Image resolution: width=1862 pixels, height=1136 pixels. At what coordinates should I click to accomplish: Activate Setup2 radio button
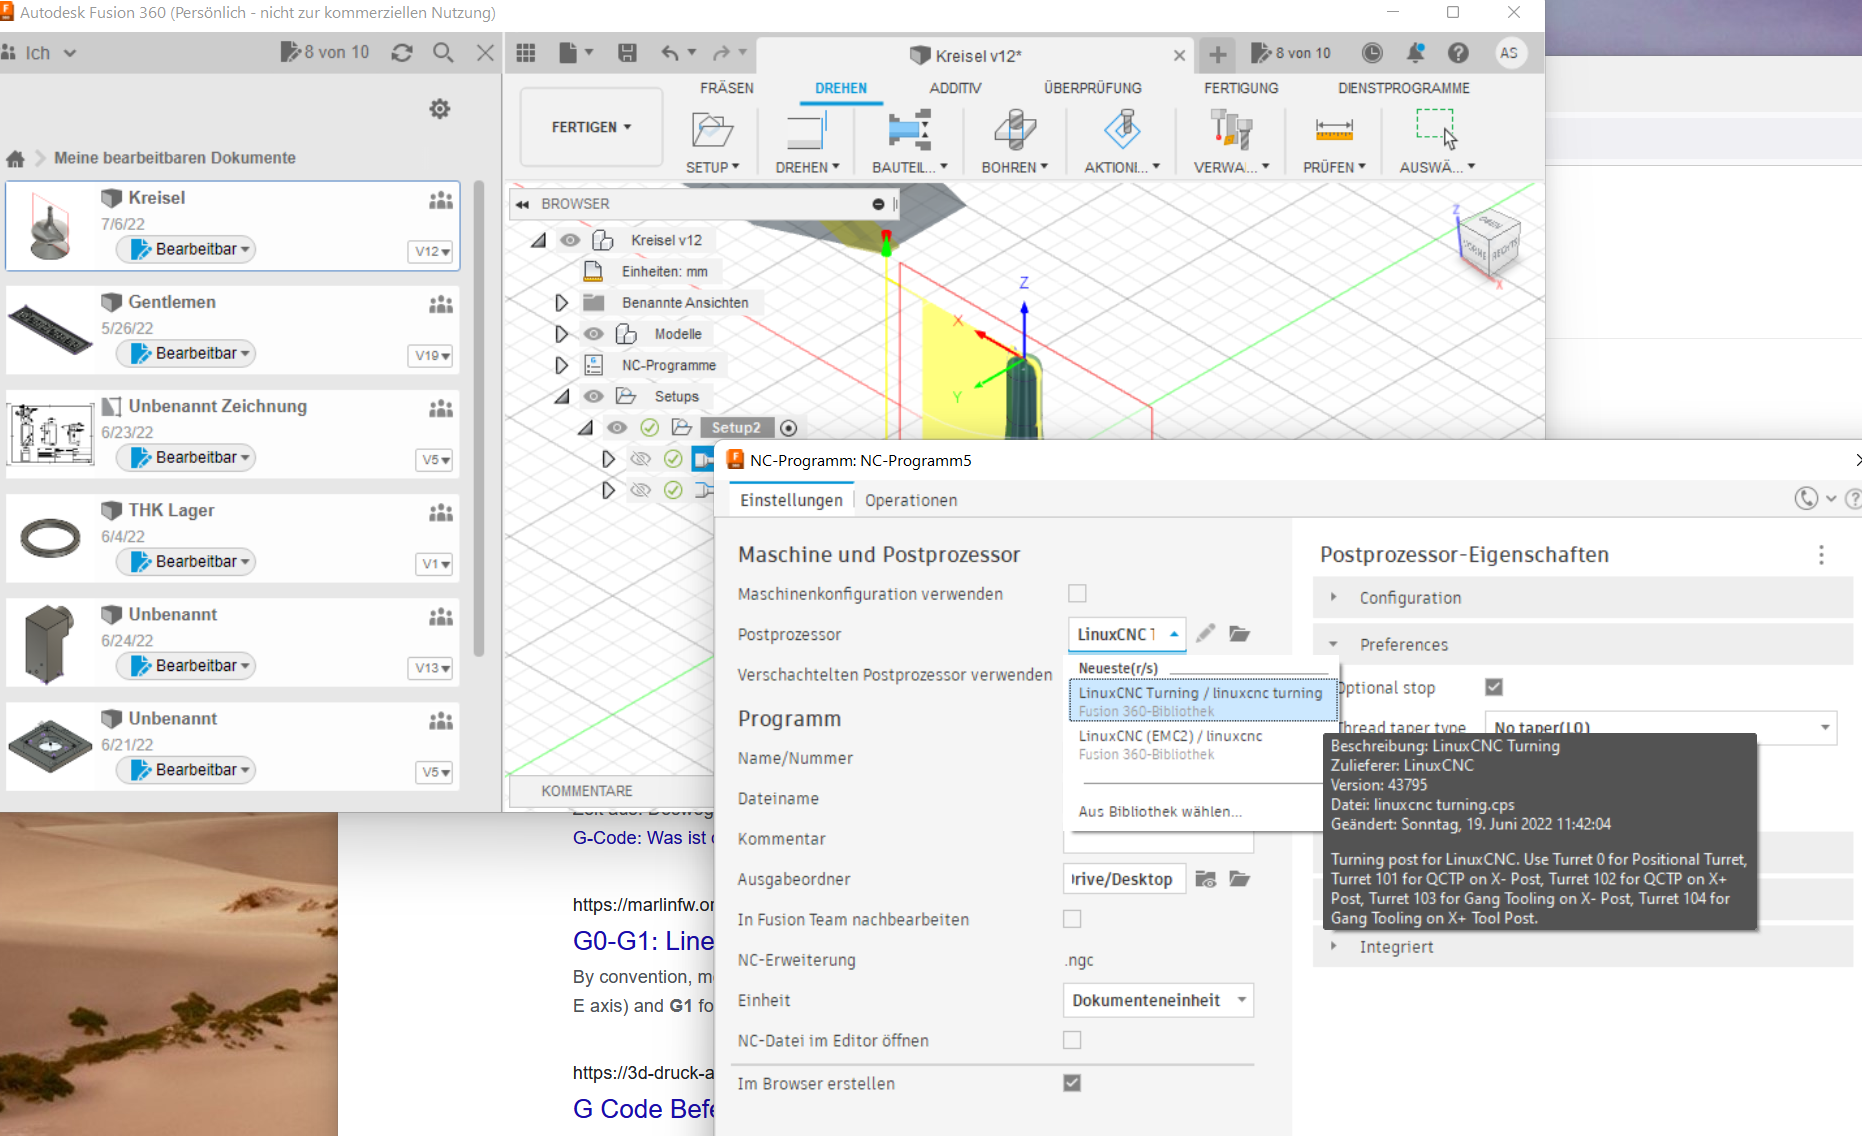(x=789, y=428)
